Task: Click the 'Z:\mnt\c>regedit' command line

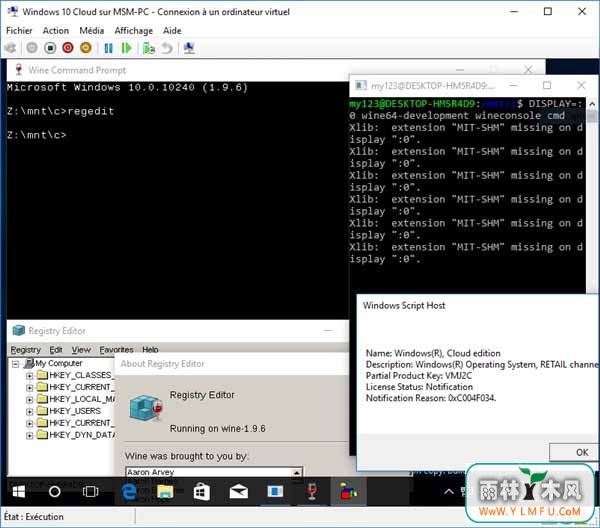Action: coord(60,111)
